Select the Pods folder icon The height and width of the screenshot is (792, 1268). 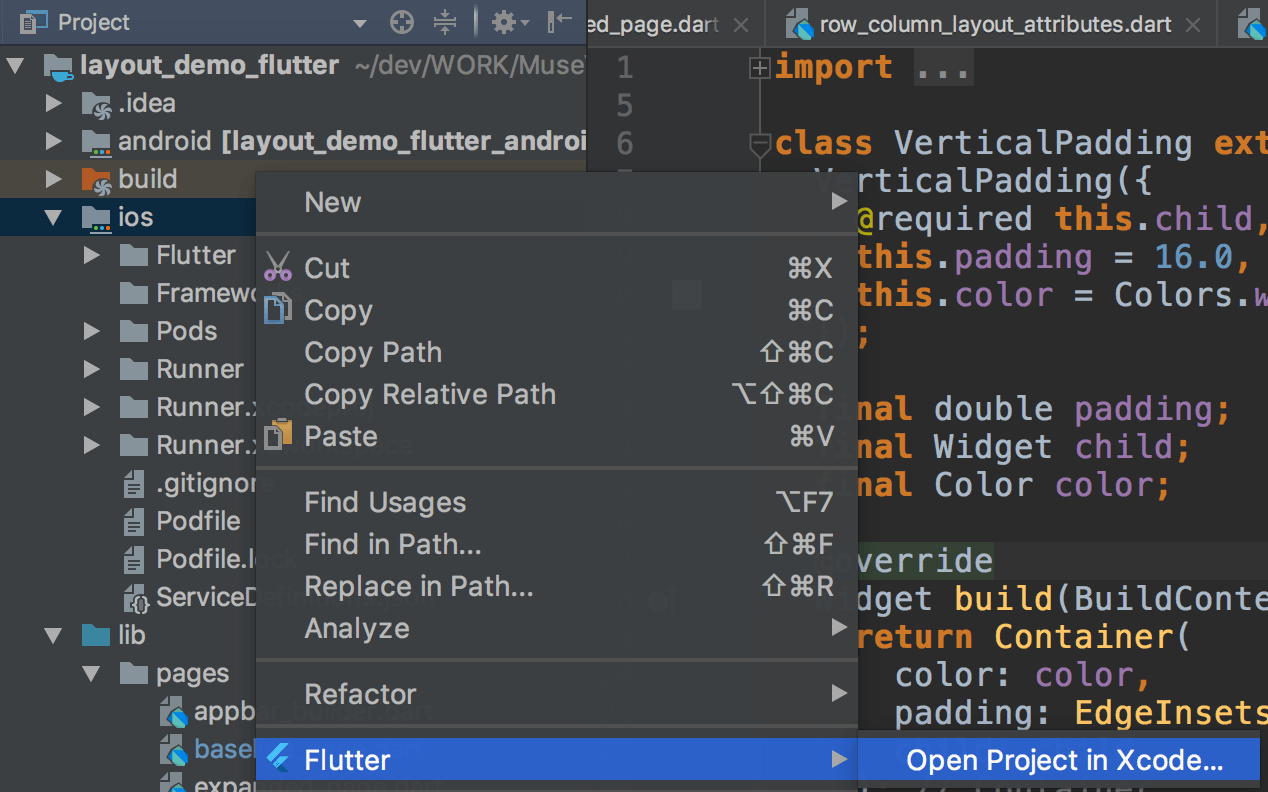pyautogui.click(x=134, y=331)
